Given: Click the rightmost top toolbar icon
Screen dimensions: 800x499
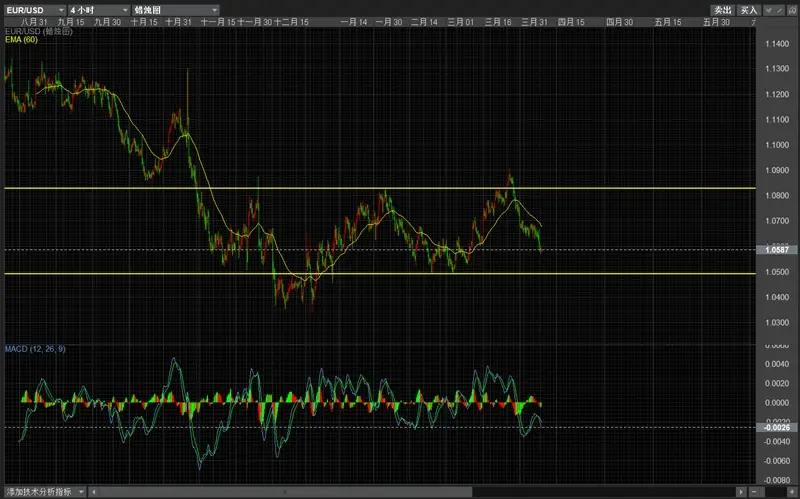Looking at the screenshot, I should (x=792, y=10).
